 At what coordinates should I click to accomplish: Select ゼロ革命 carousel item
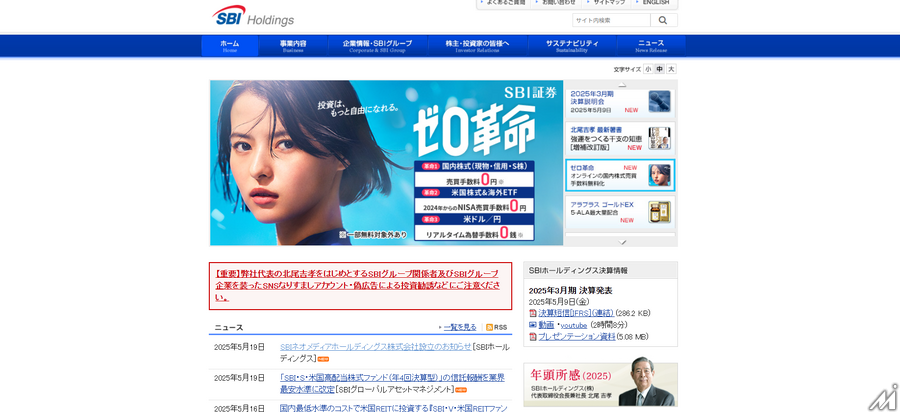620,175
